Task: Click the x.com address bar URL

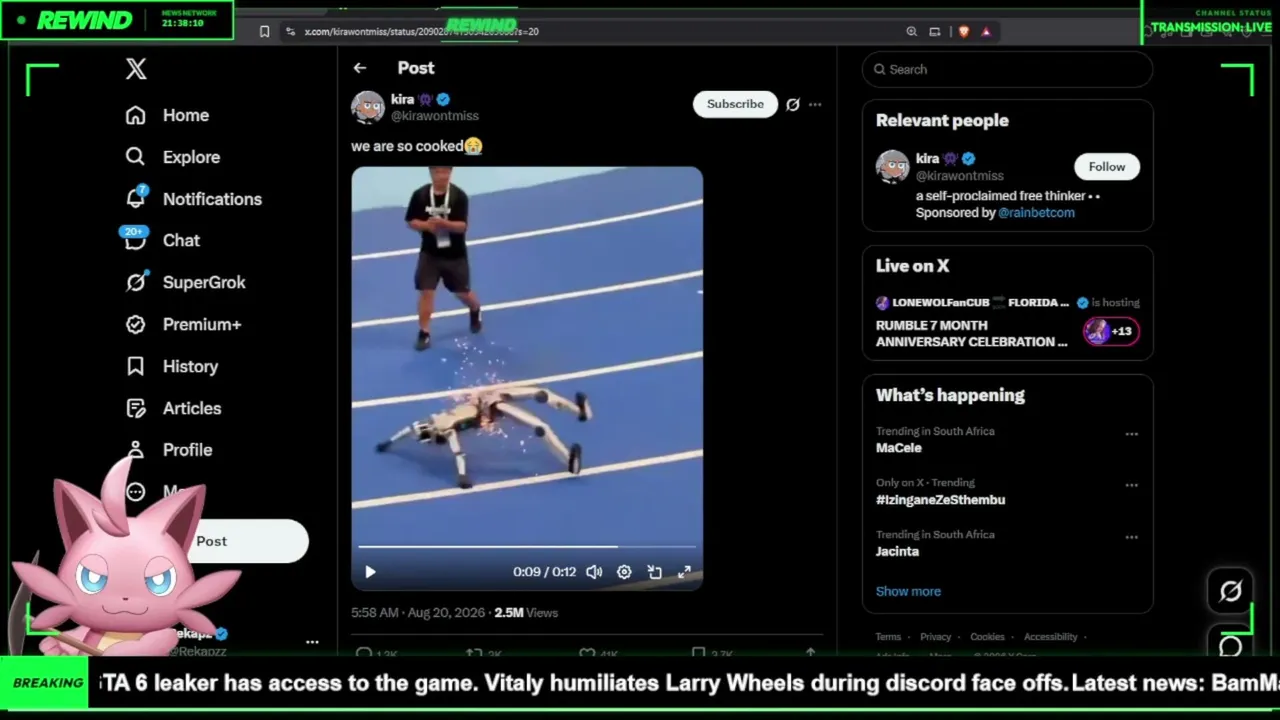Action: (x=421, y=32)
